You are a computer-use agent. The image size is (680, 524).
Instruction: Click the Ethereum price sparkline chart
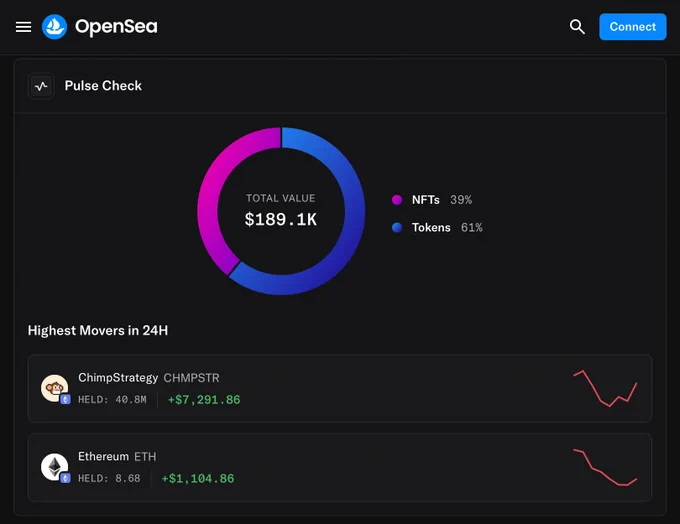click(605, 467)
